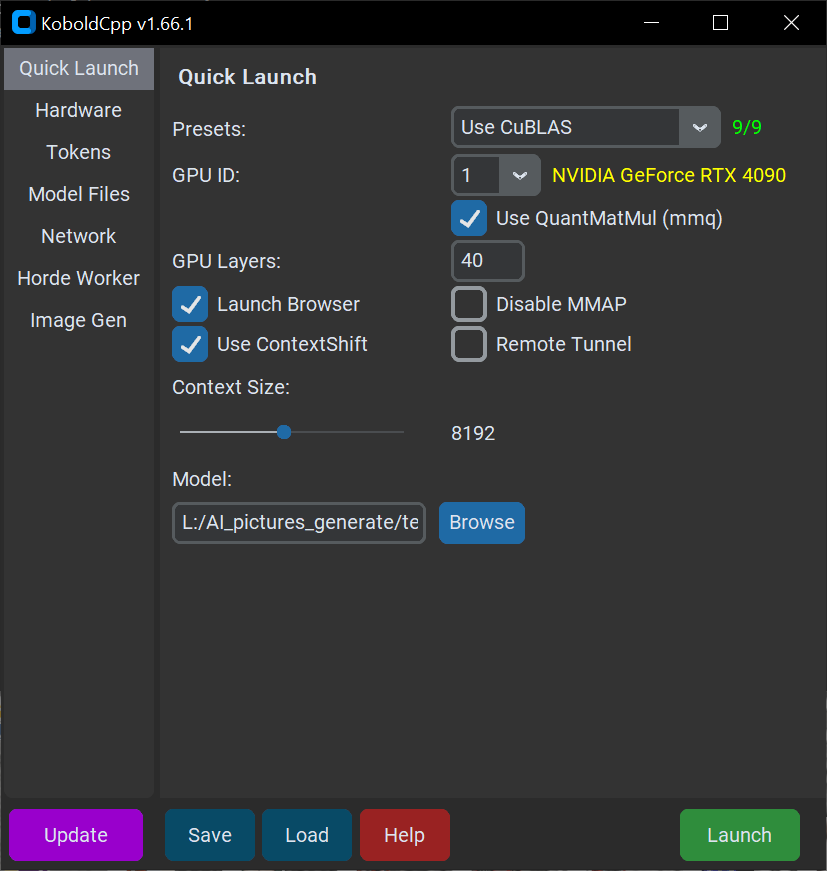
Task: Open the Quick Launch tab
Action: pos(79,68)
